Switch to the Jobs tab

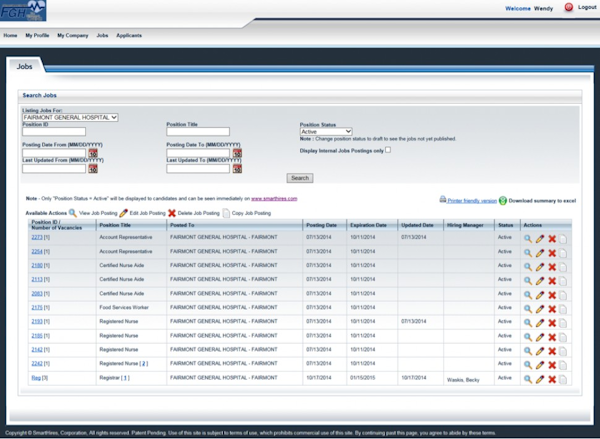point(25,66)
